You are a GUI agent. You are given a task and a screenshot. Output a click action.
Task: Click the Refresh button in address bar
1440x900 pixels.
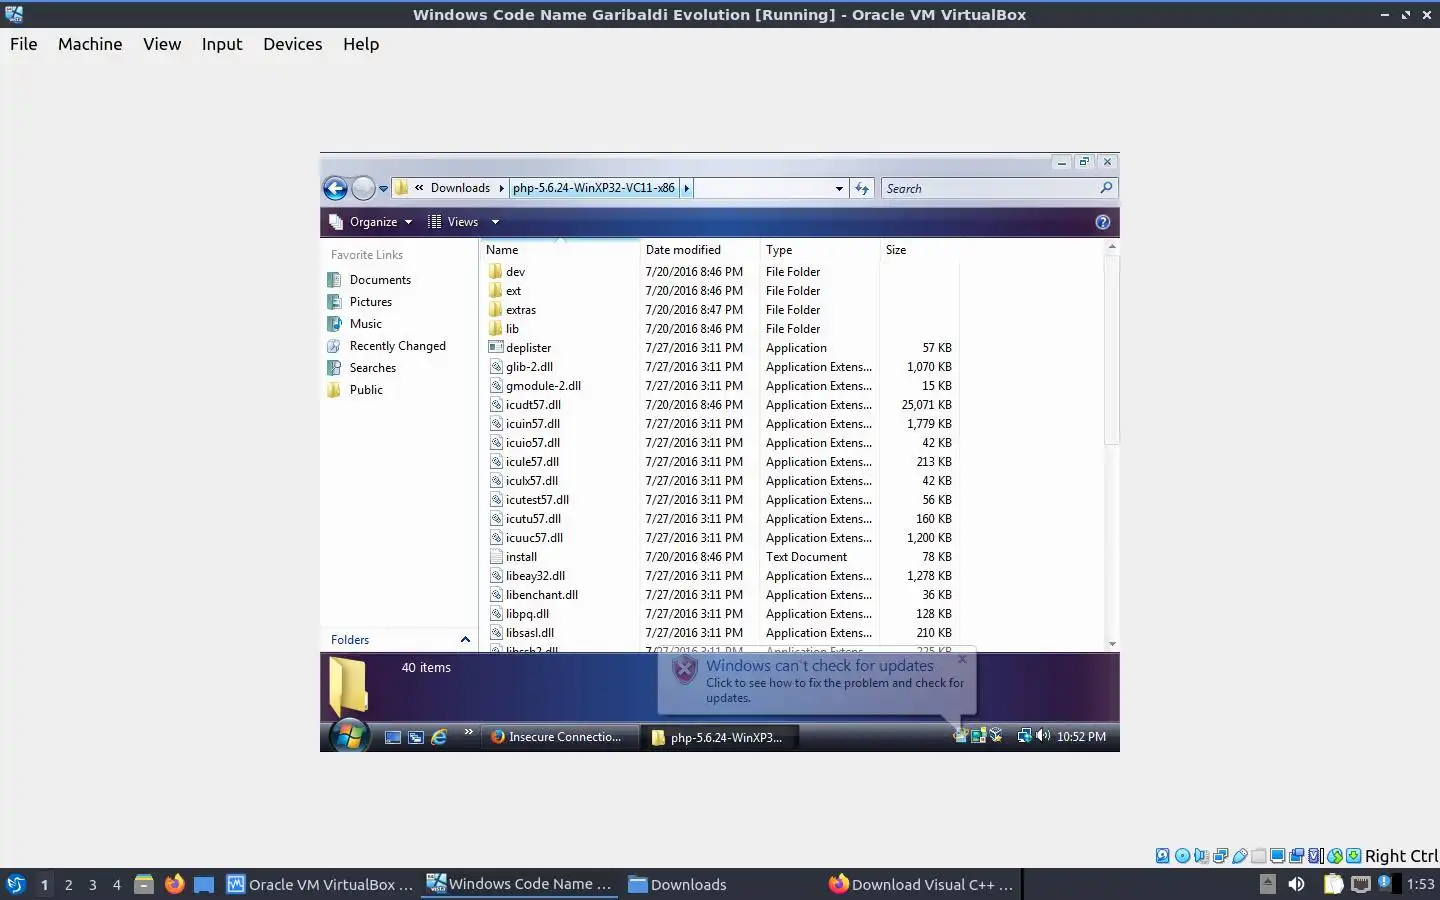point(862,188)
